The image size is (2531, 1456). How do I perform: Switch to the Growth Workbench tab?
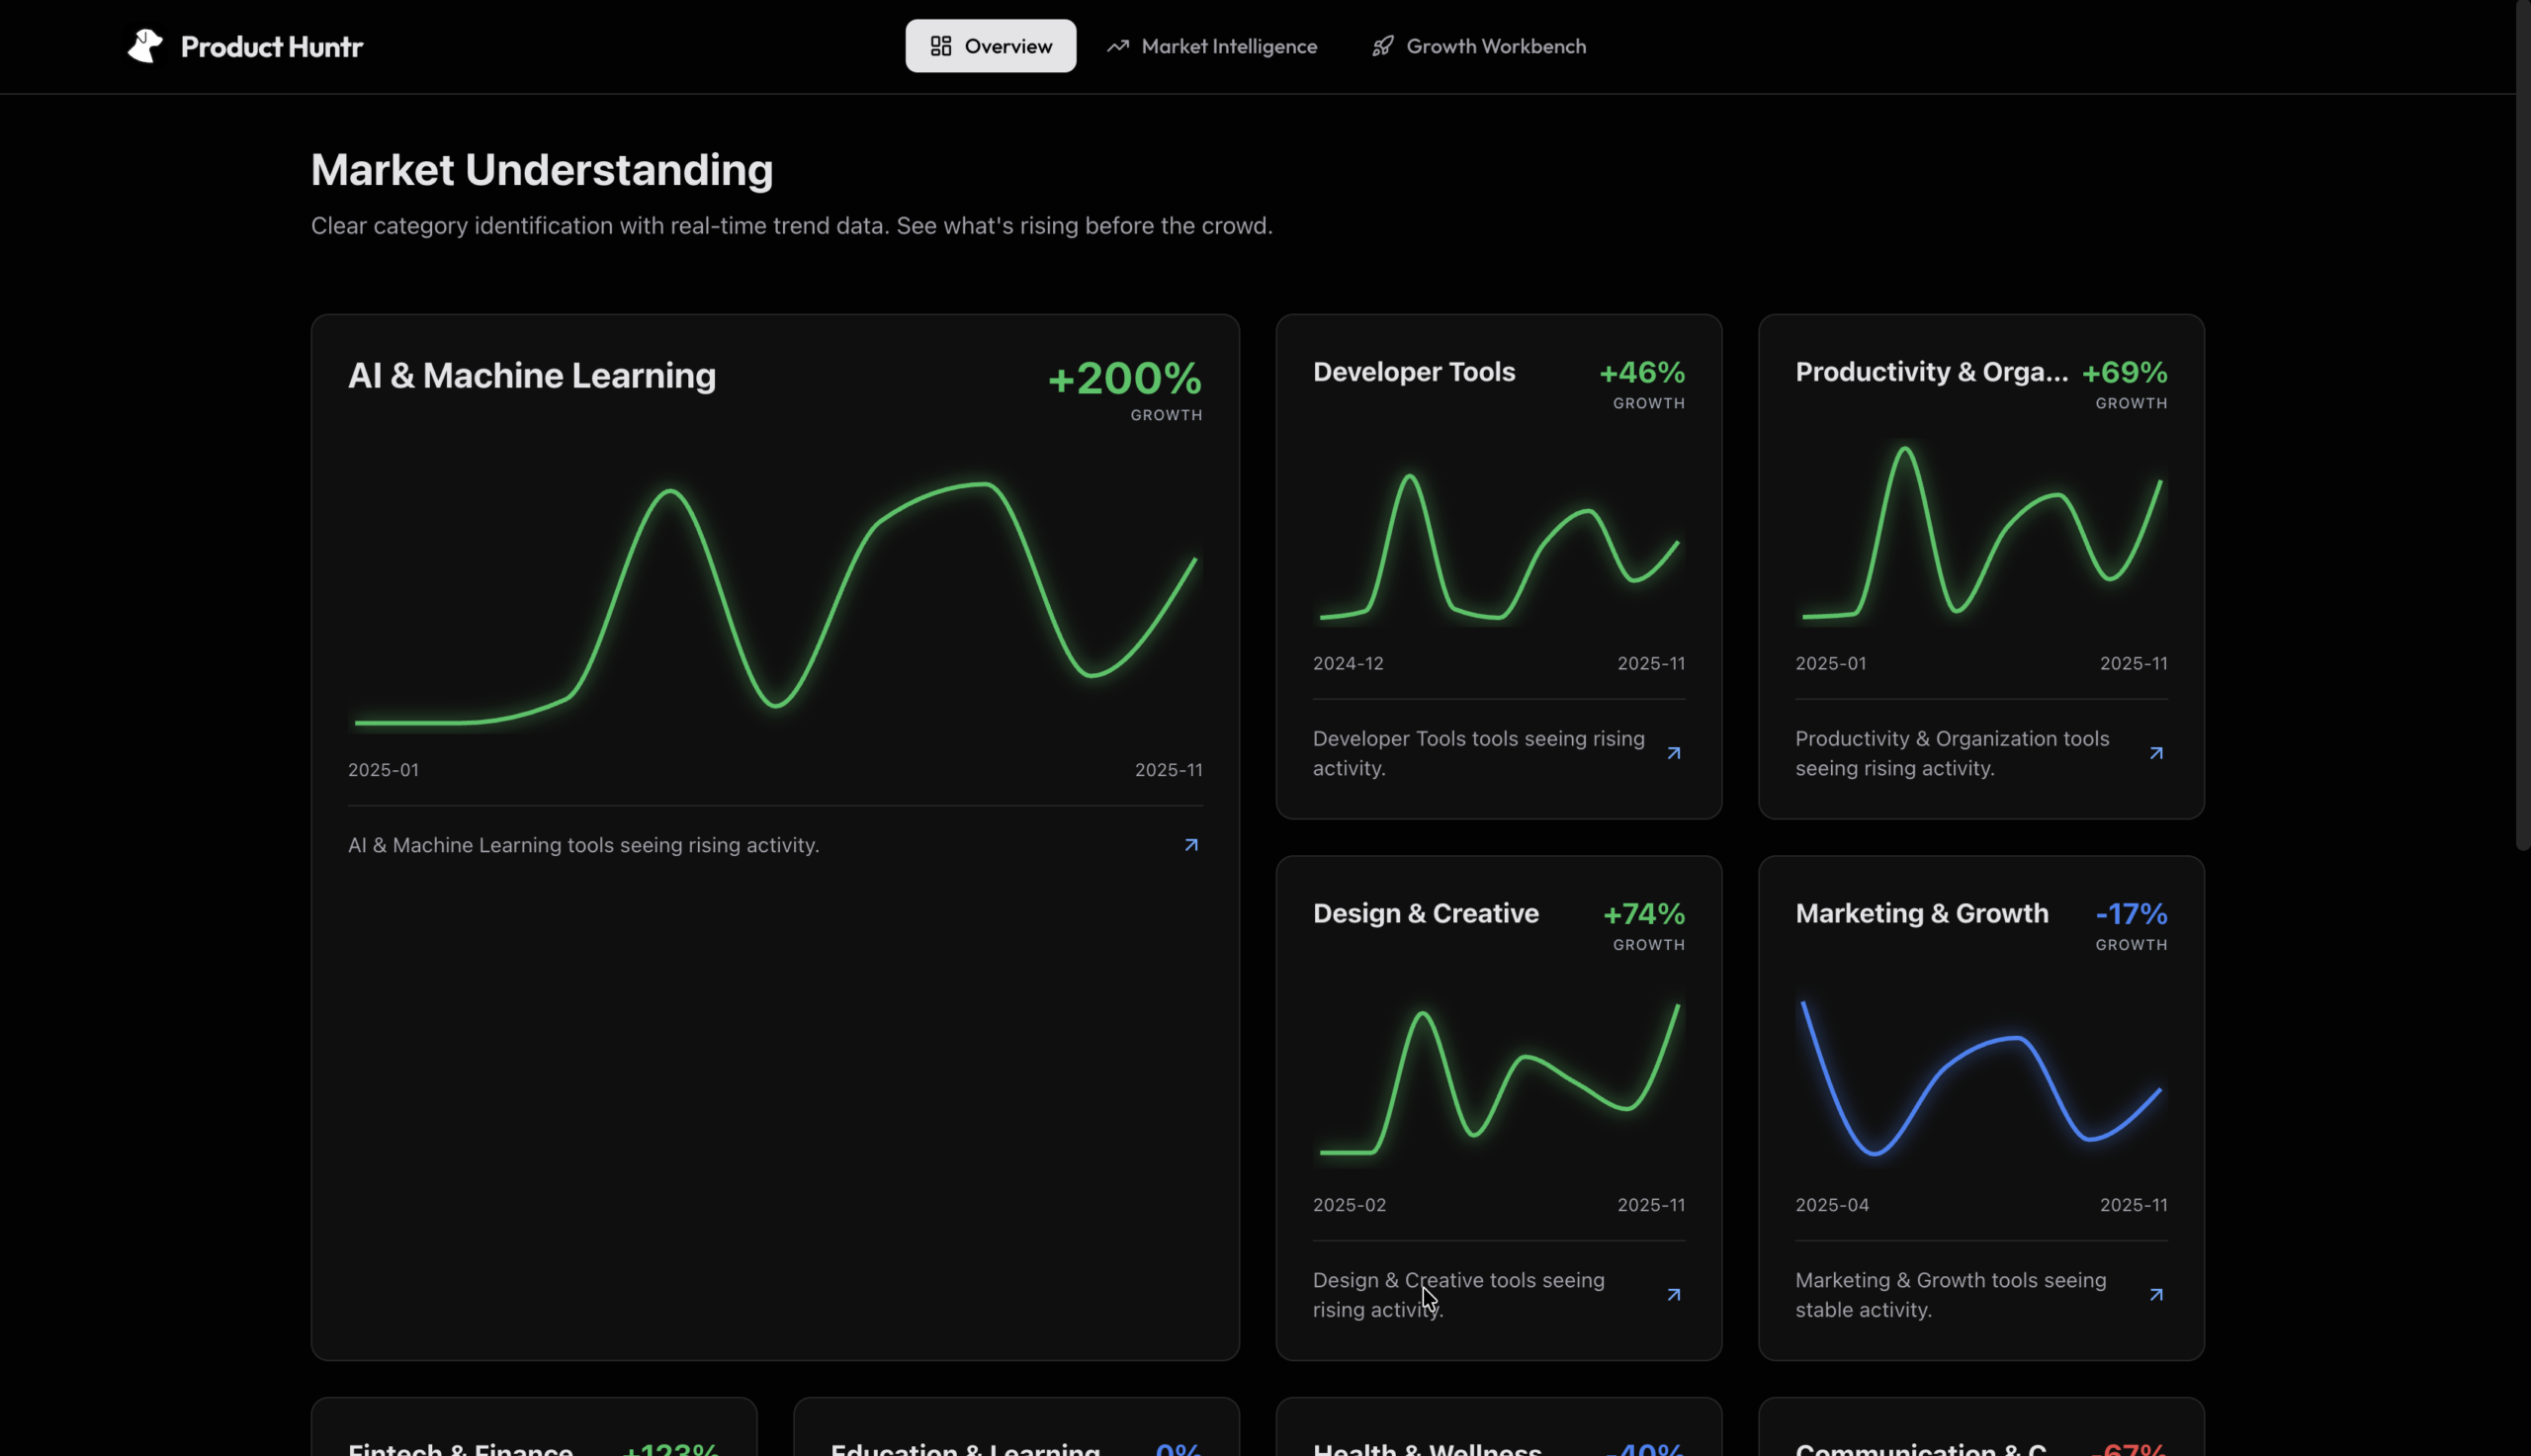tap(1495, 46)
